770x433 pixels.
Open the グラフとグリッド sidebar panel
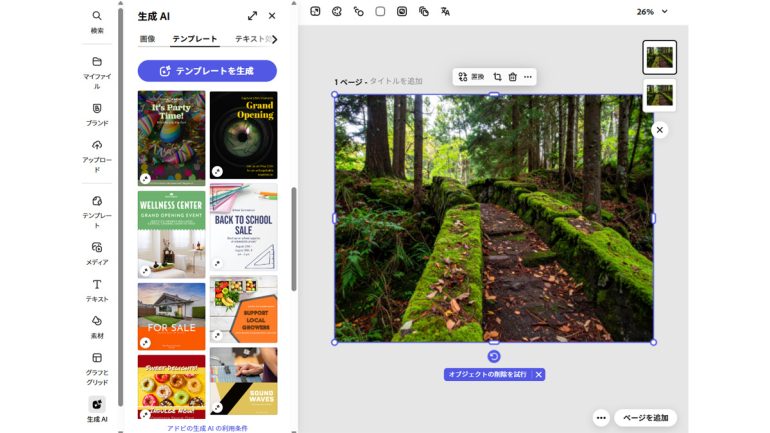97,368
